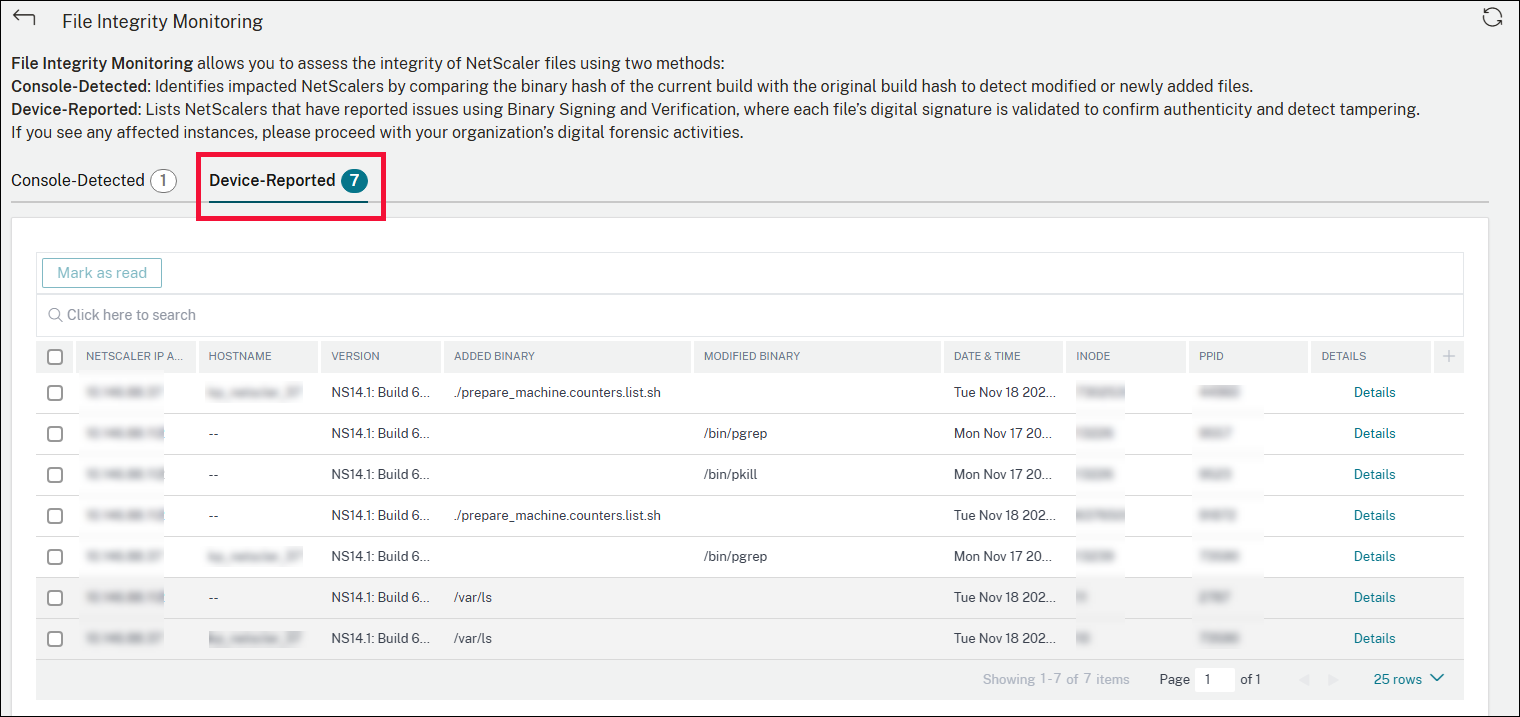Click the page number input box
This screenshot has width=1520, height=717.
coord(1214,679)
